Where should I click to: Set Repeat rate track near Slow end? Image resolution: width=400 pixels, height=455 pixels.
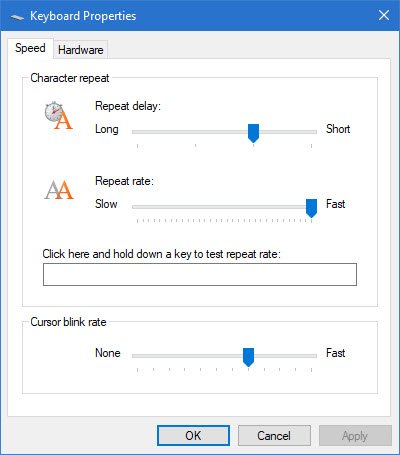tap(137, 207)
